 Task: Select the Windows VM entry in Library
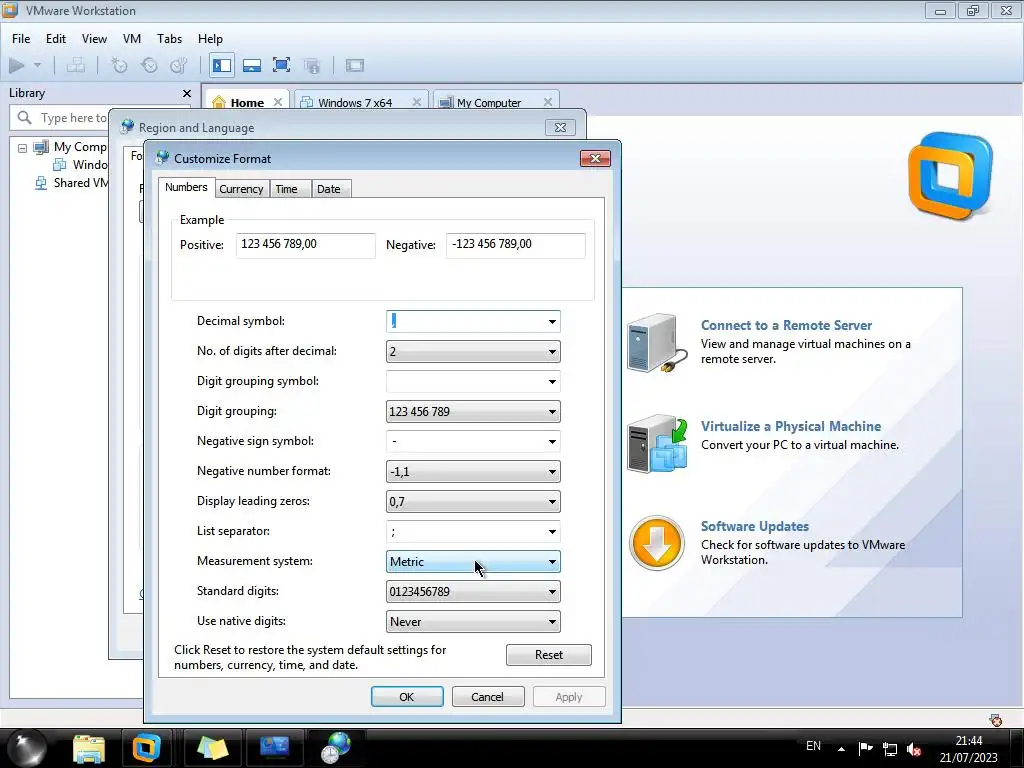pyautogui.click(x=89, y=165)
